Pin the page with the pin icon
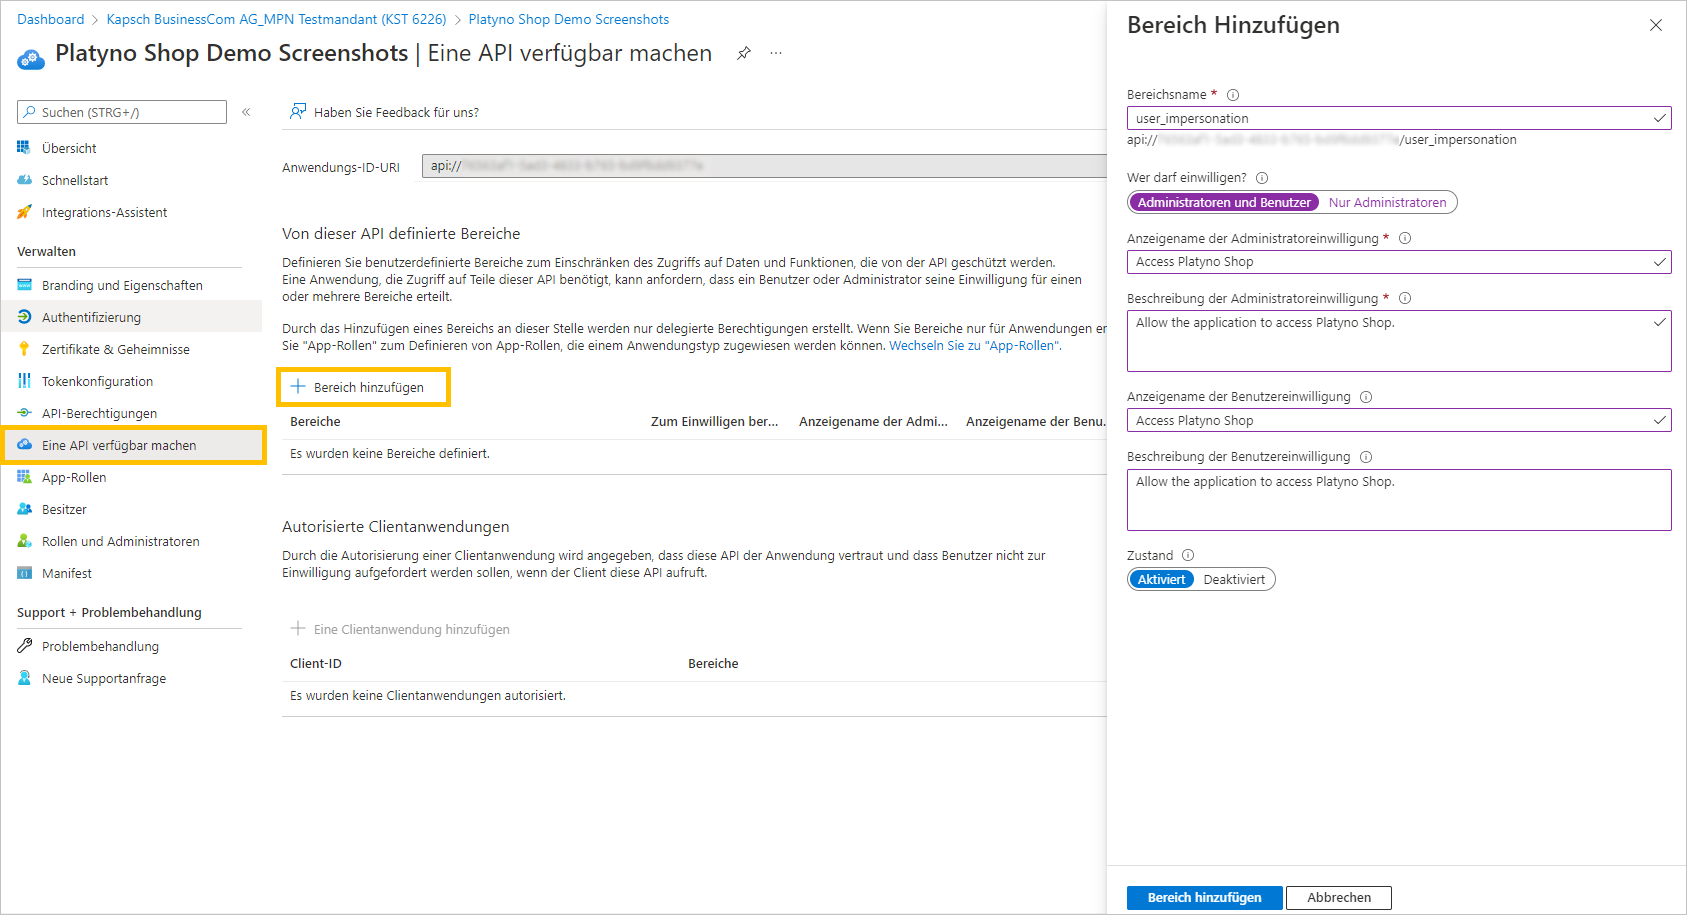Viewport: 1687px width, 915px height. (744, 53)
